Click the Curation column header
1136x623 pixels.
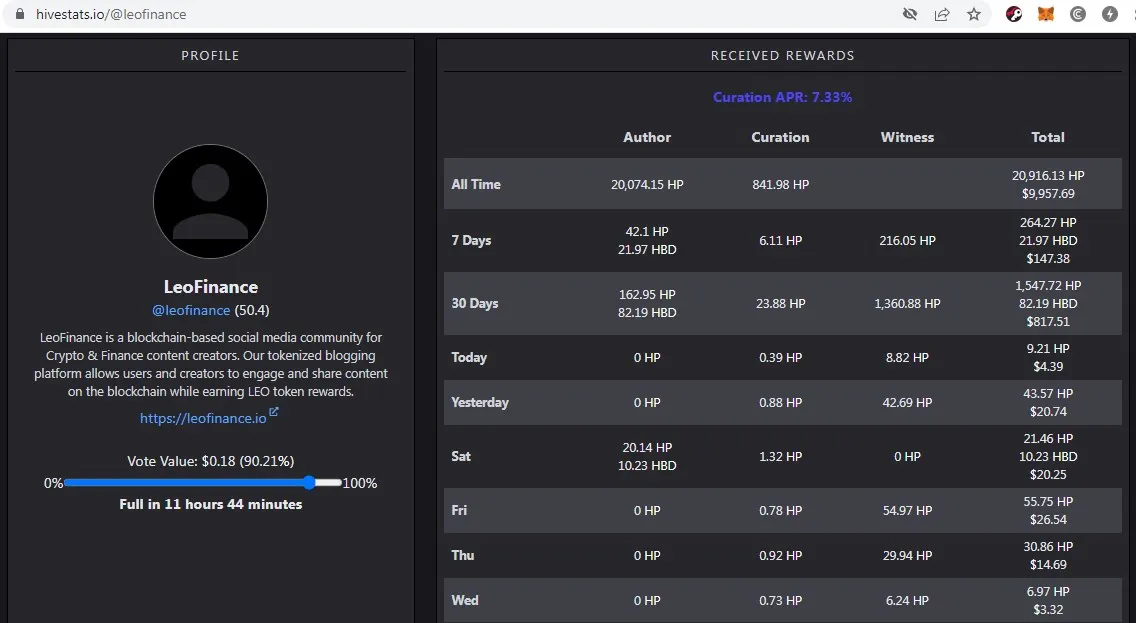coord(780,137)
